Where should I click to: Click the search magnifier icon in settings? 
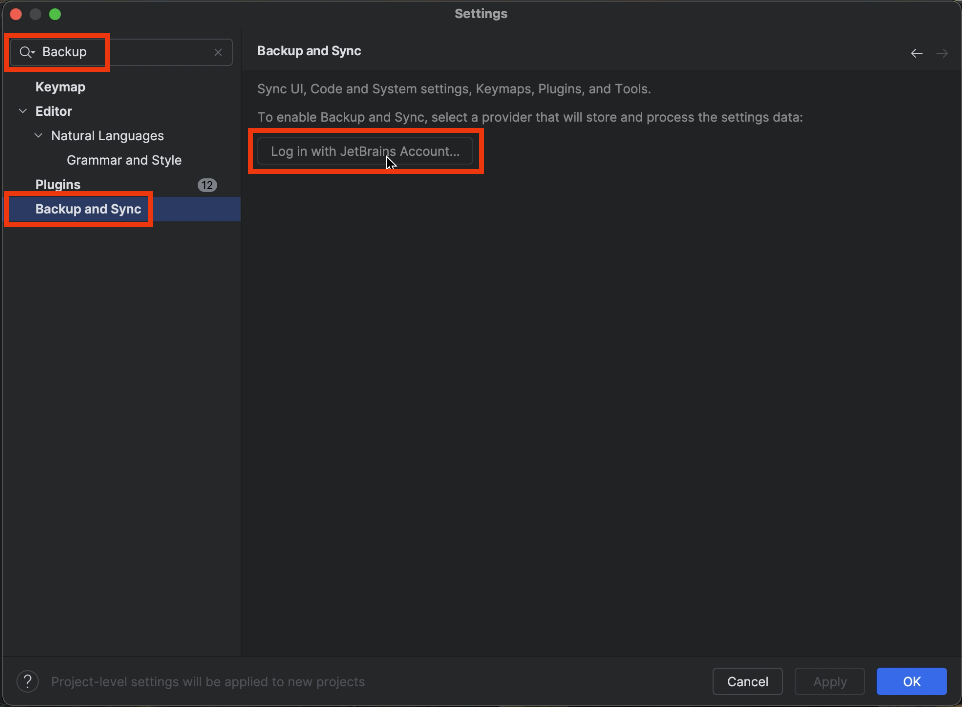point(26,52)
